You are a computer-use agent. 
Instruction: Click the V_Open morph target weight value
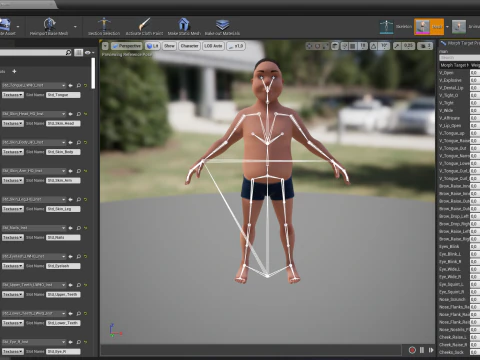[475, 72]
